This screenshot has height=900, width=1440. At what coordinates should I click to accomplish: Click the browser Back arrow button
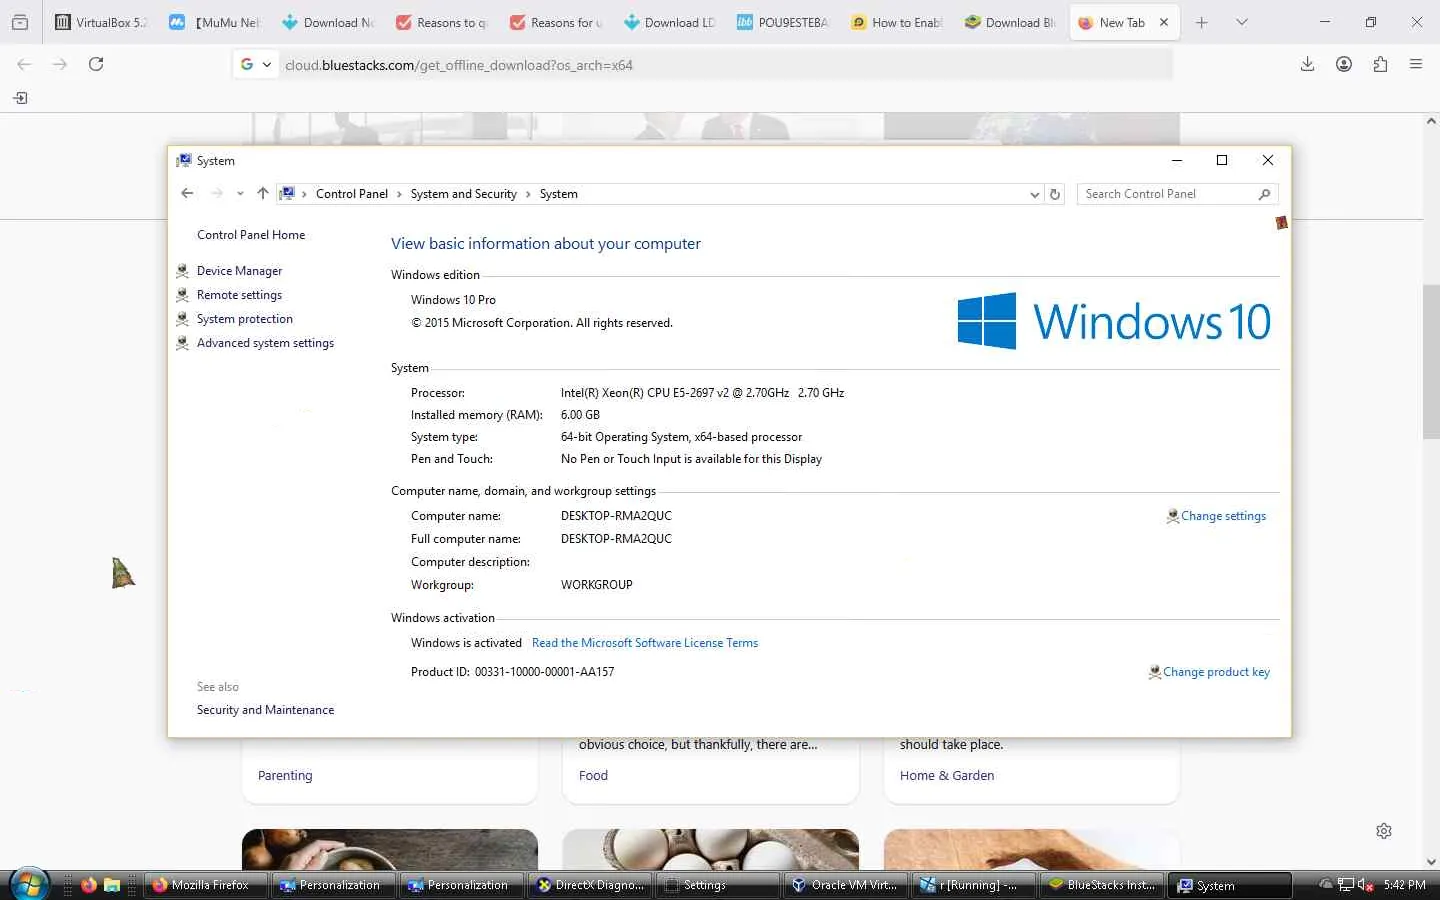point(25,64)
